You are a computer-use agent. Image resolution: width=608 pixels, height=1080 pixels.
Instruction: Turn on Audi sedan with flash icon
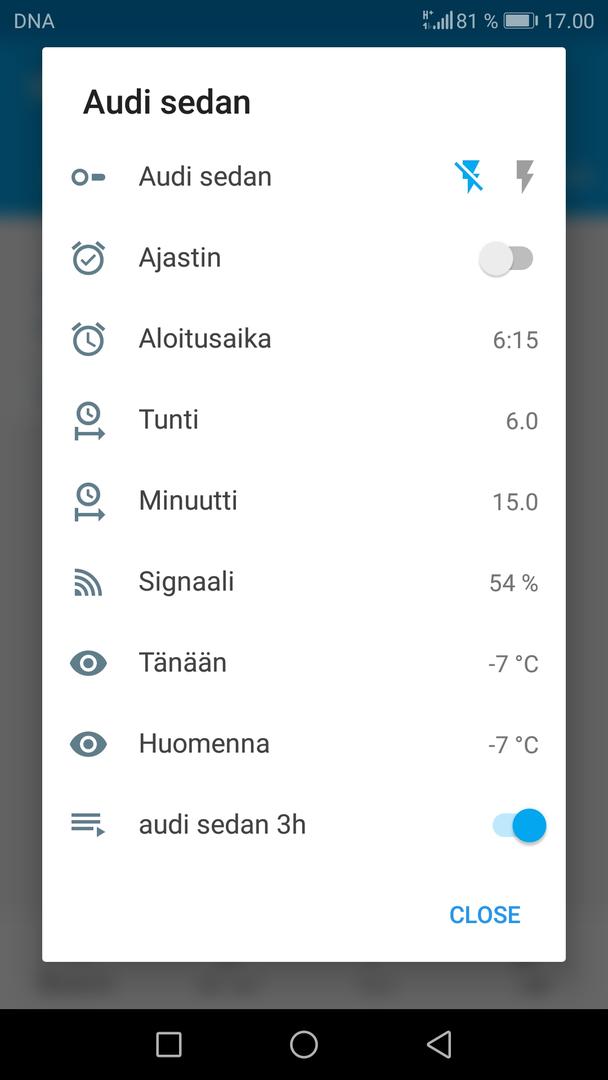524,177
